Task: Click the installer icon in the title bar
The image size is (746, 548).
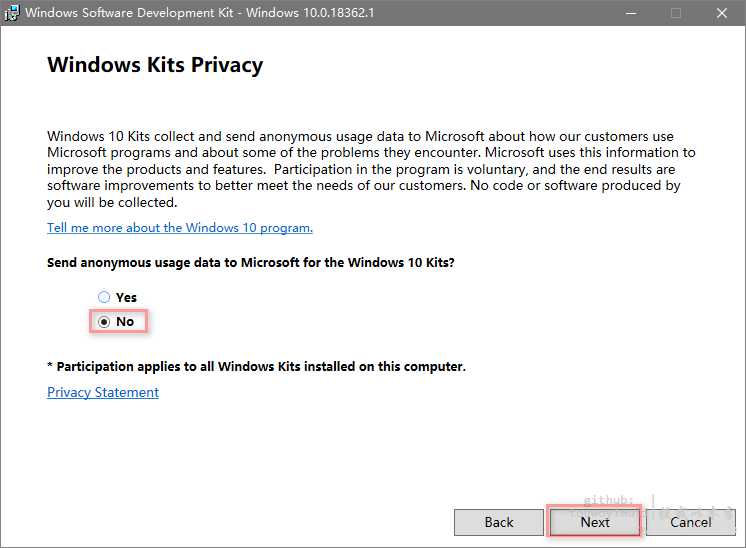Action: pos(11,13)
